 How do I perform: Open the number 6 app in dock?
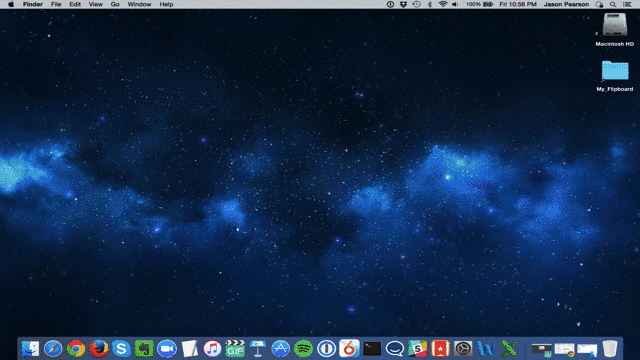click(x=349, y=349)
